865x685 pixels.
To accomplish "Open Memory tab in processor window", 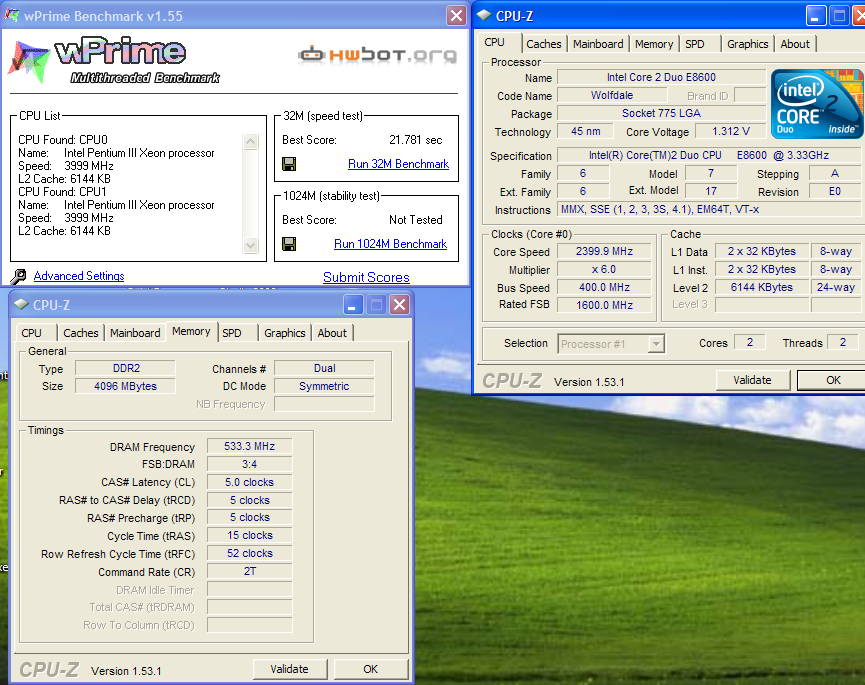I will tap(654, 44).
